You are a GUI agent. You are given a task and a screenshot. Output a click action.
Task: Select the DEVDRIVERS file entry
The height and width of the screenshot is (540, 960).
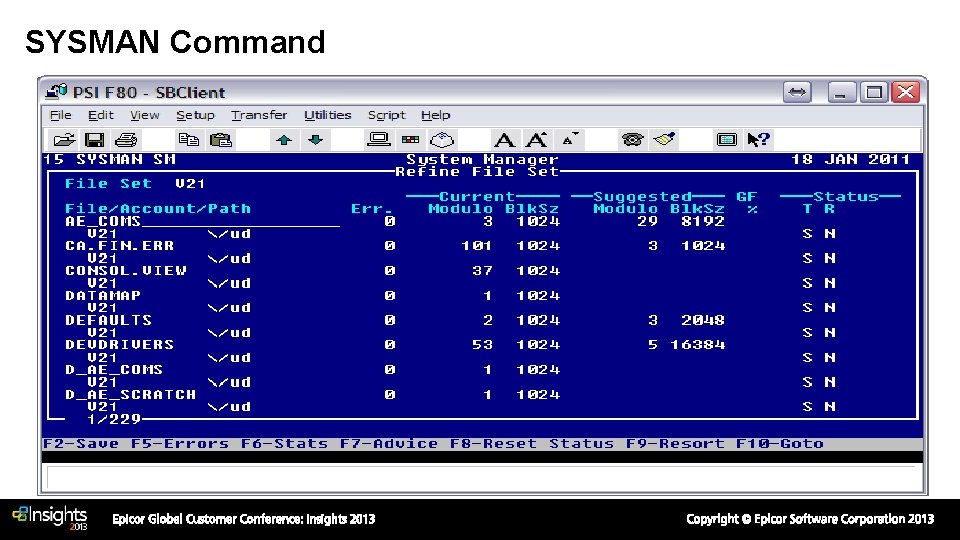[x=119, y=345]
